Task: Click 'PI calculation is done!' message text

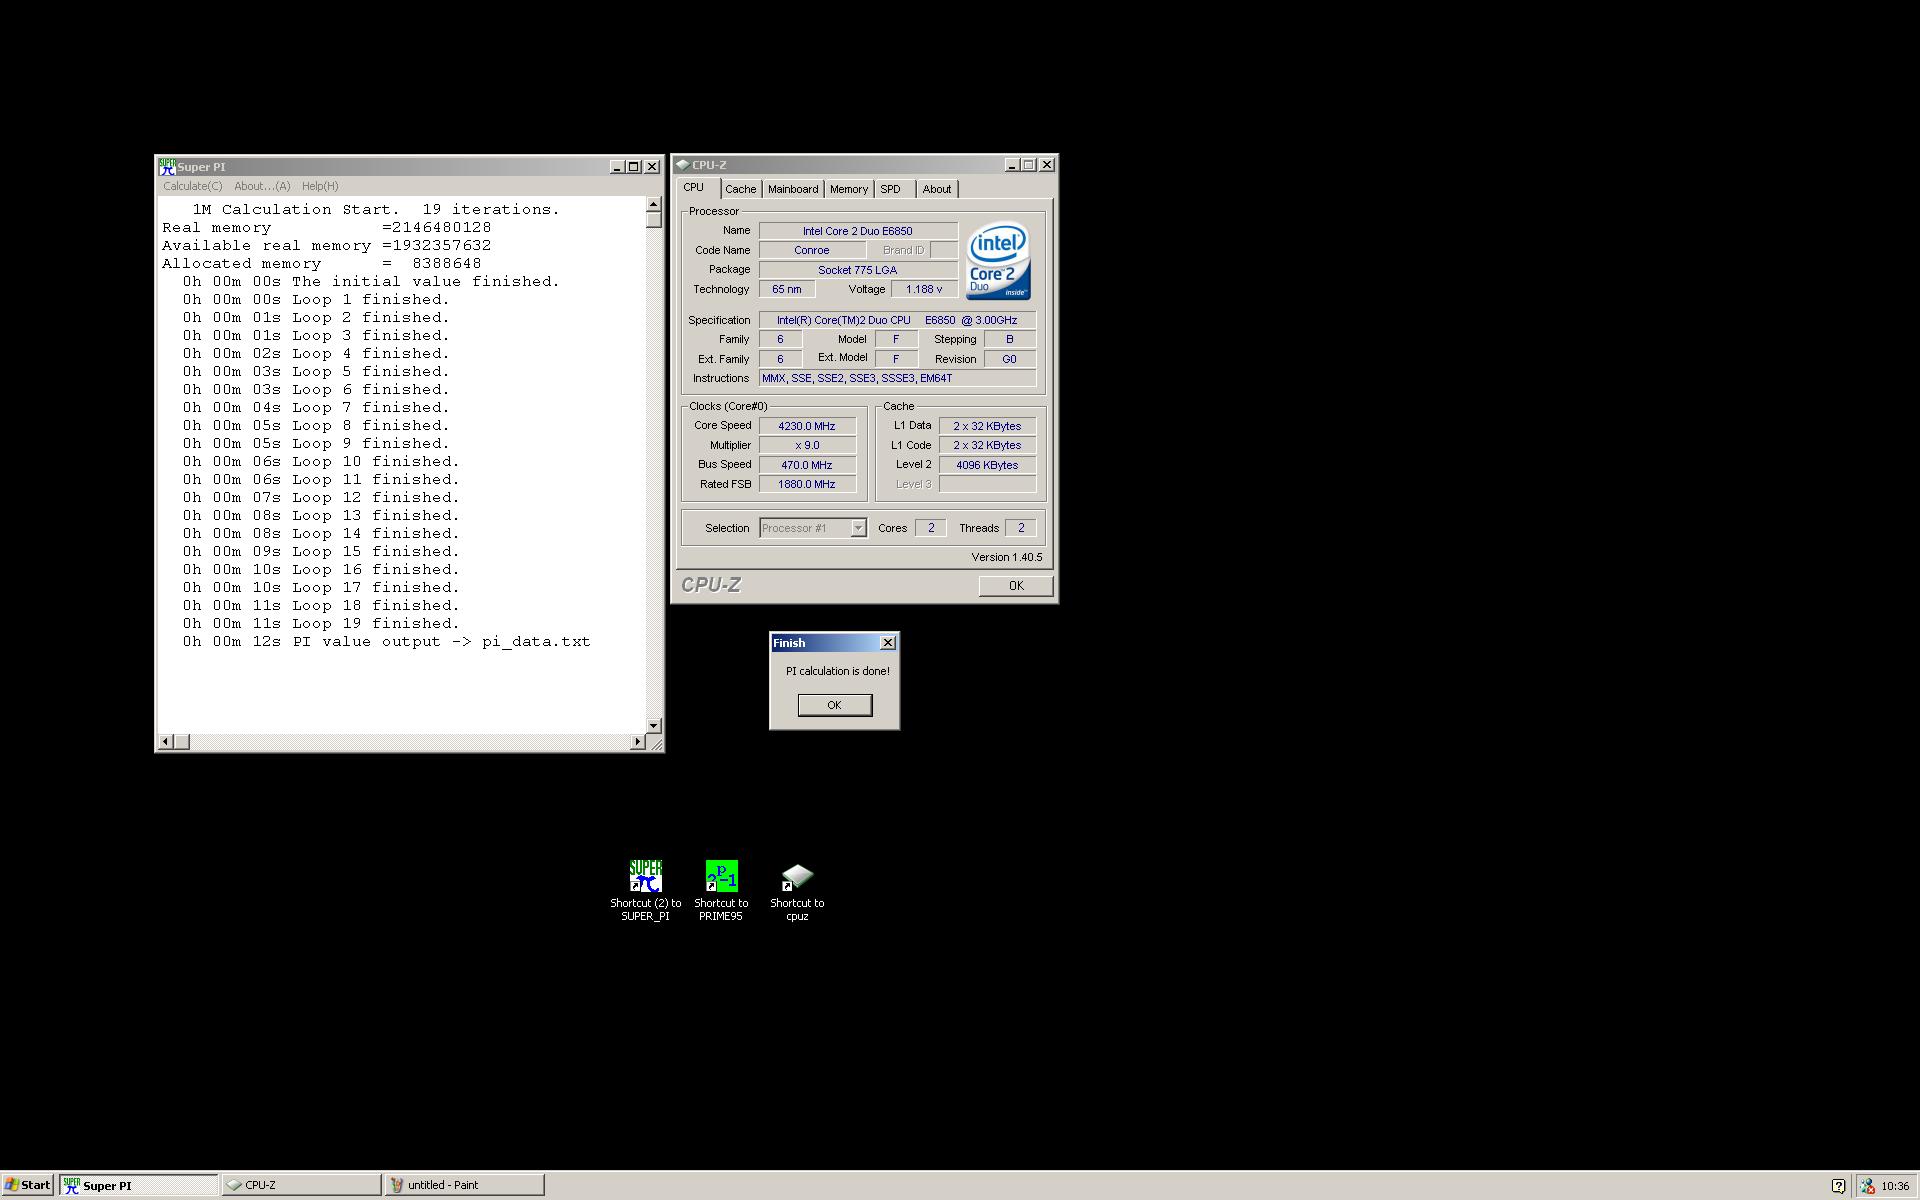Action: (837, 671)
